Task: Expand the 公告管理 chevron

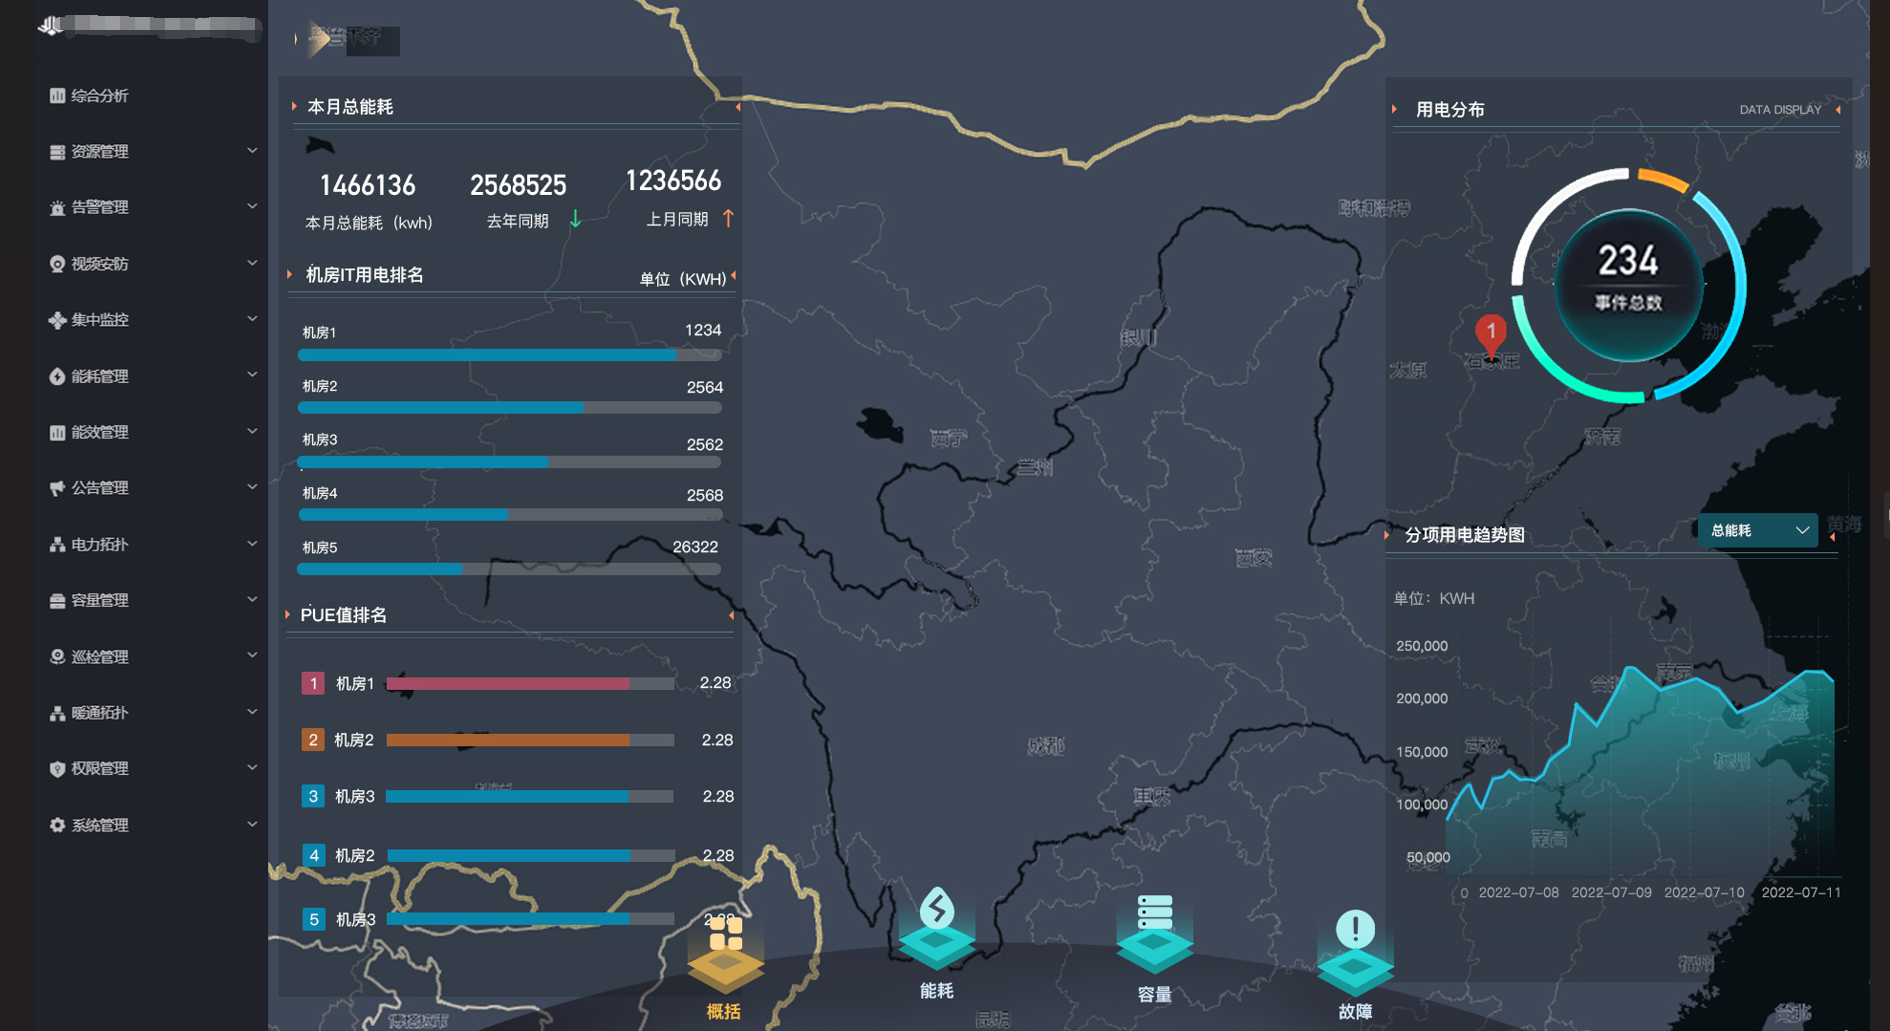Action: point(252,487)
